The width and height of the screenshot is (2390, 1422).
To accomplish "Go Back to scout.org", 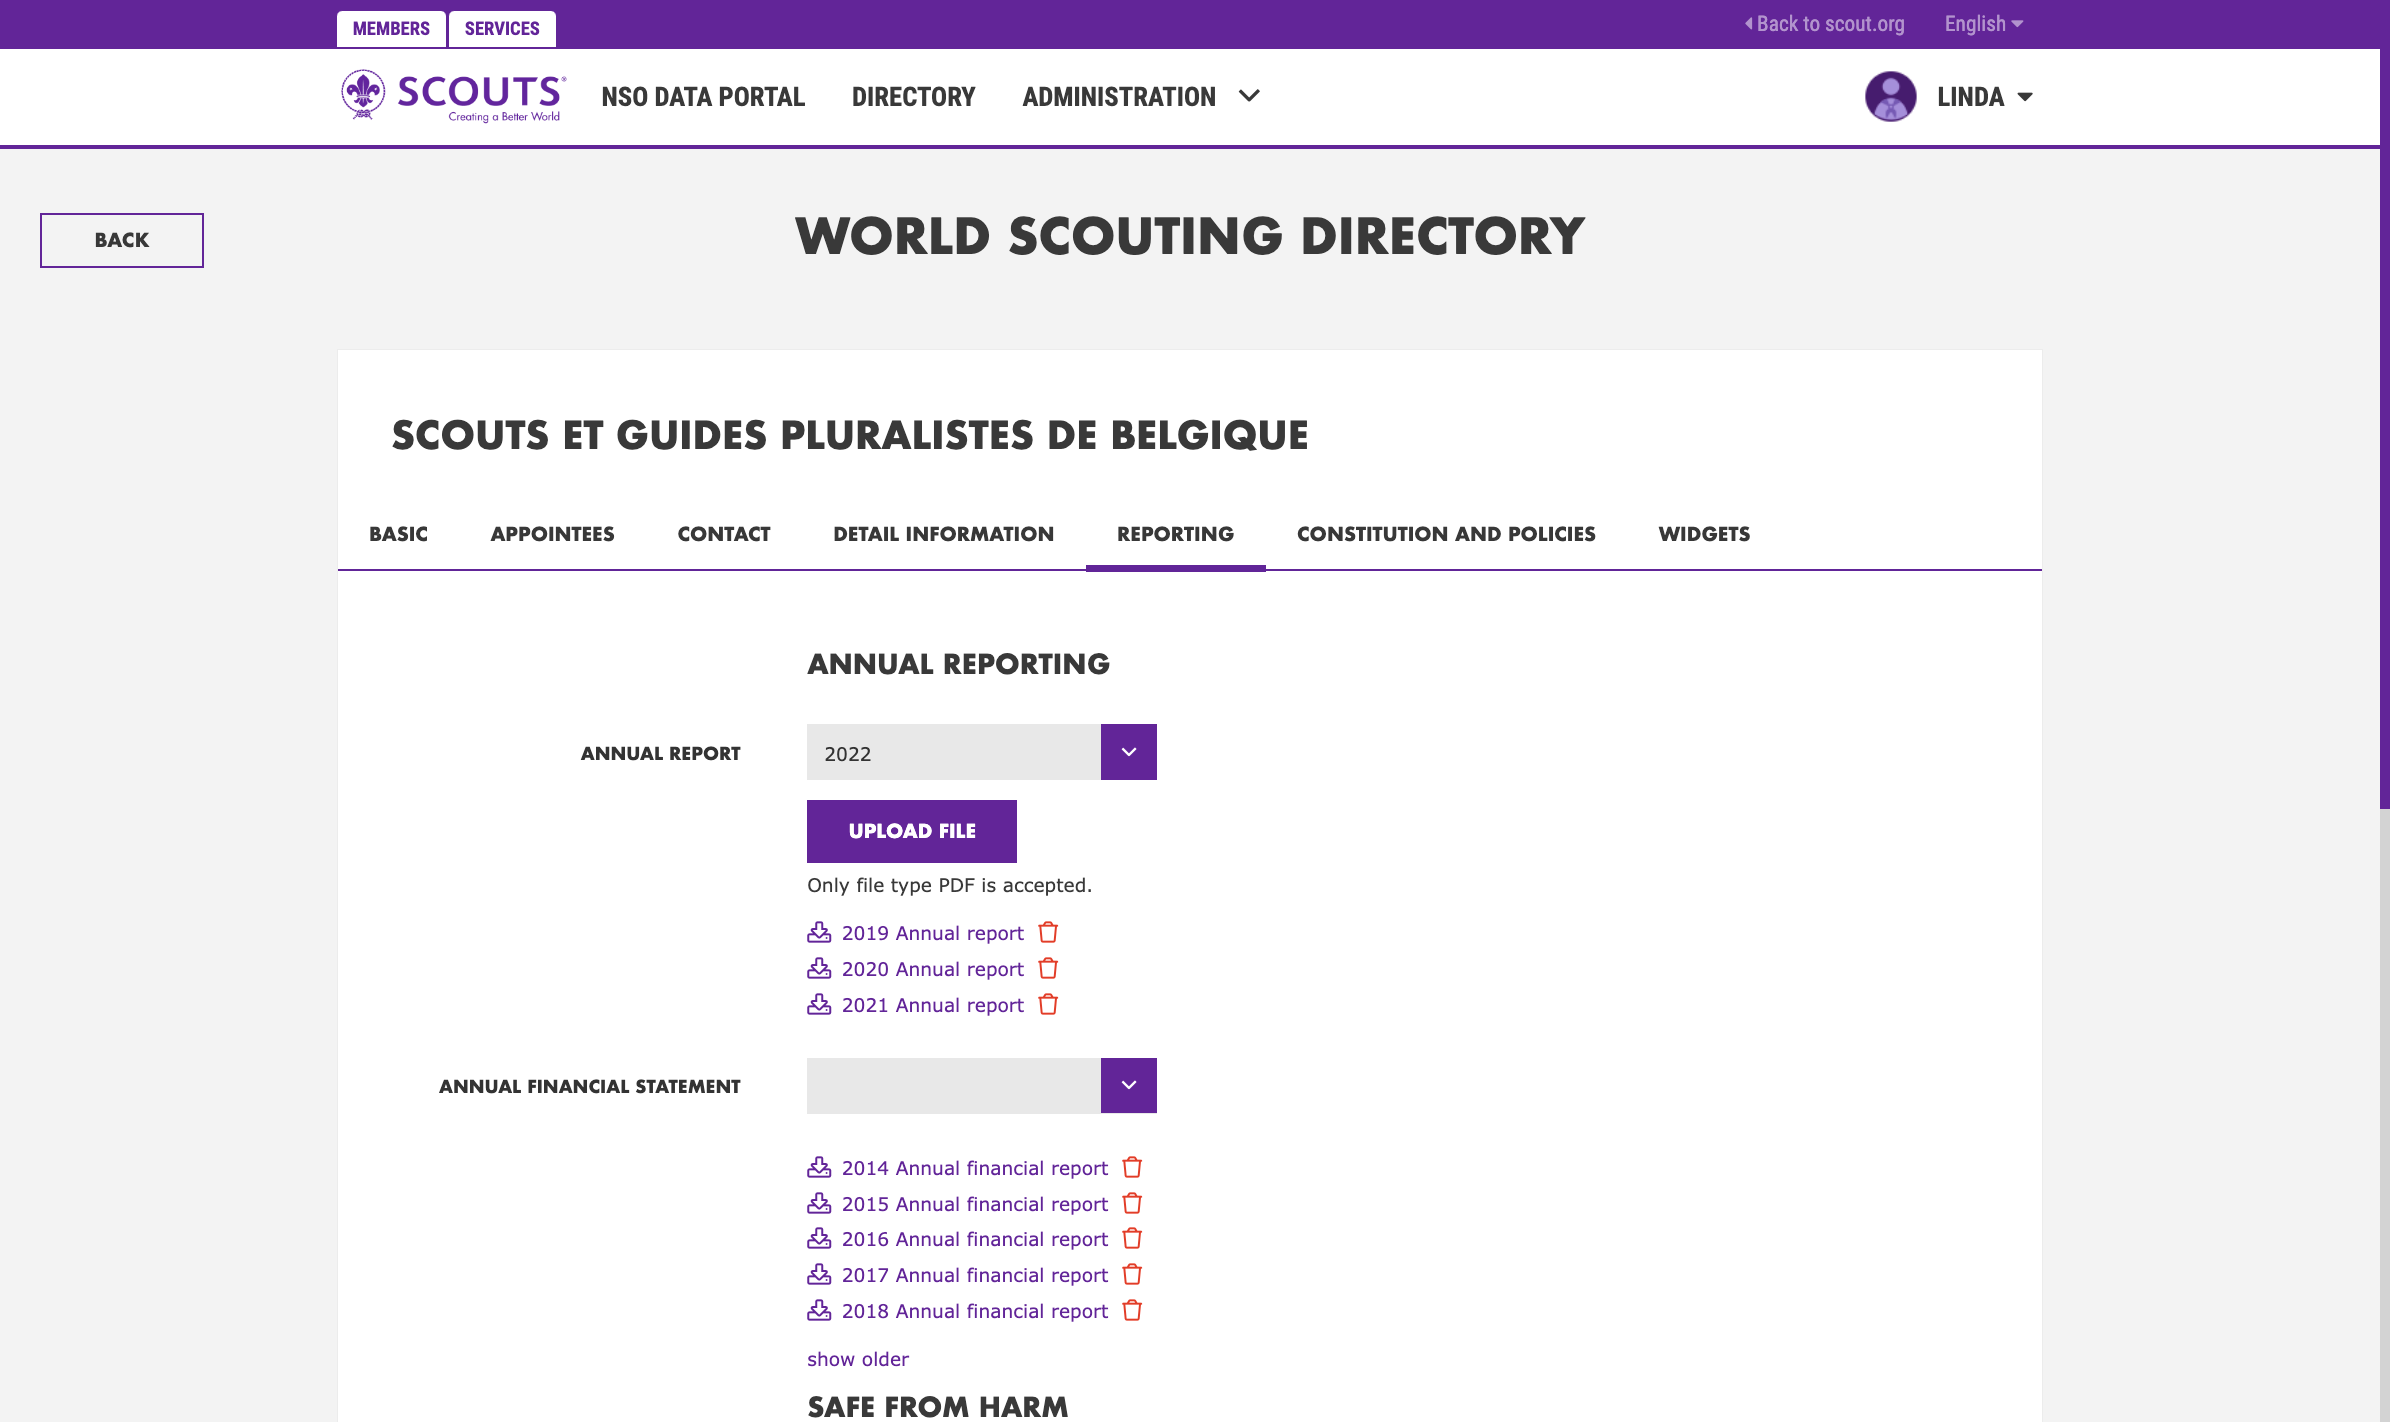I will [1825, 24].
